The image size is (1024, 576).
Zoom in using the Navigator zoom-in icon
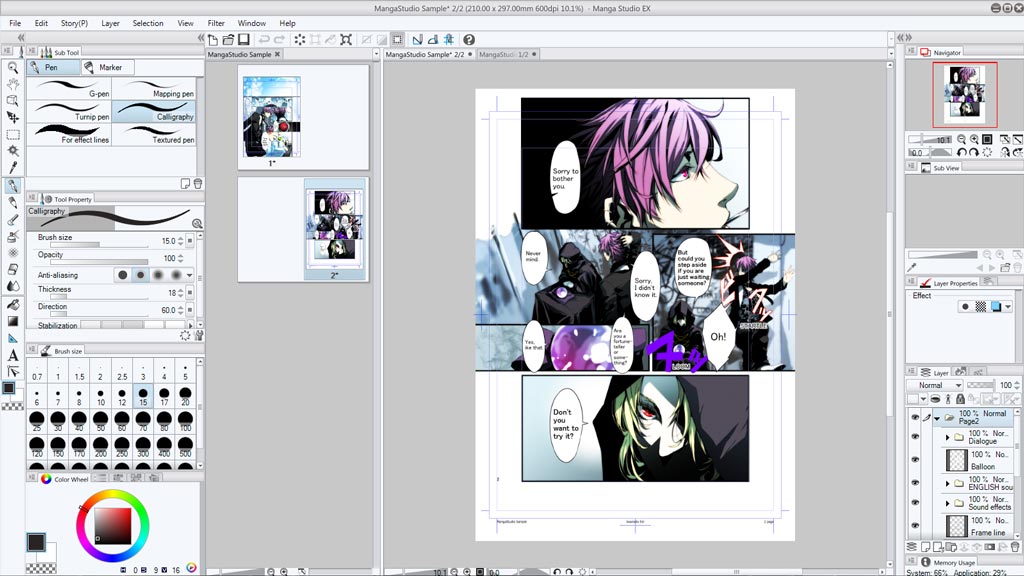(x=974, y=139)
